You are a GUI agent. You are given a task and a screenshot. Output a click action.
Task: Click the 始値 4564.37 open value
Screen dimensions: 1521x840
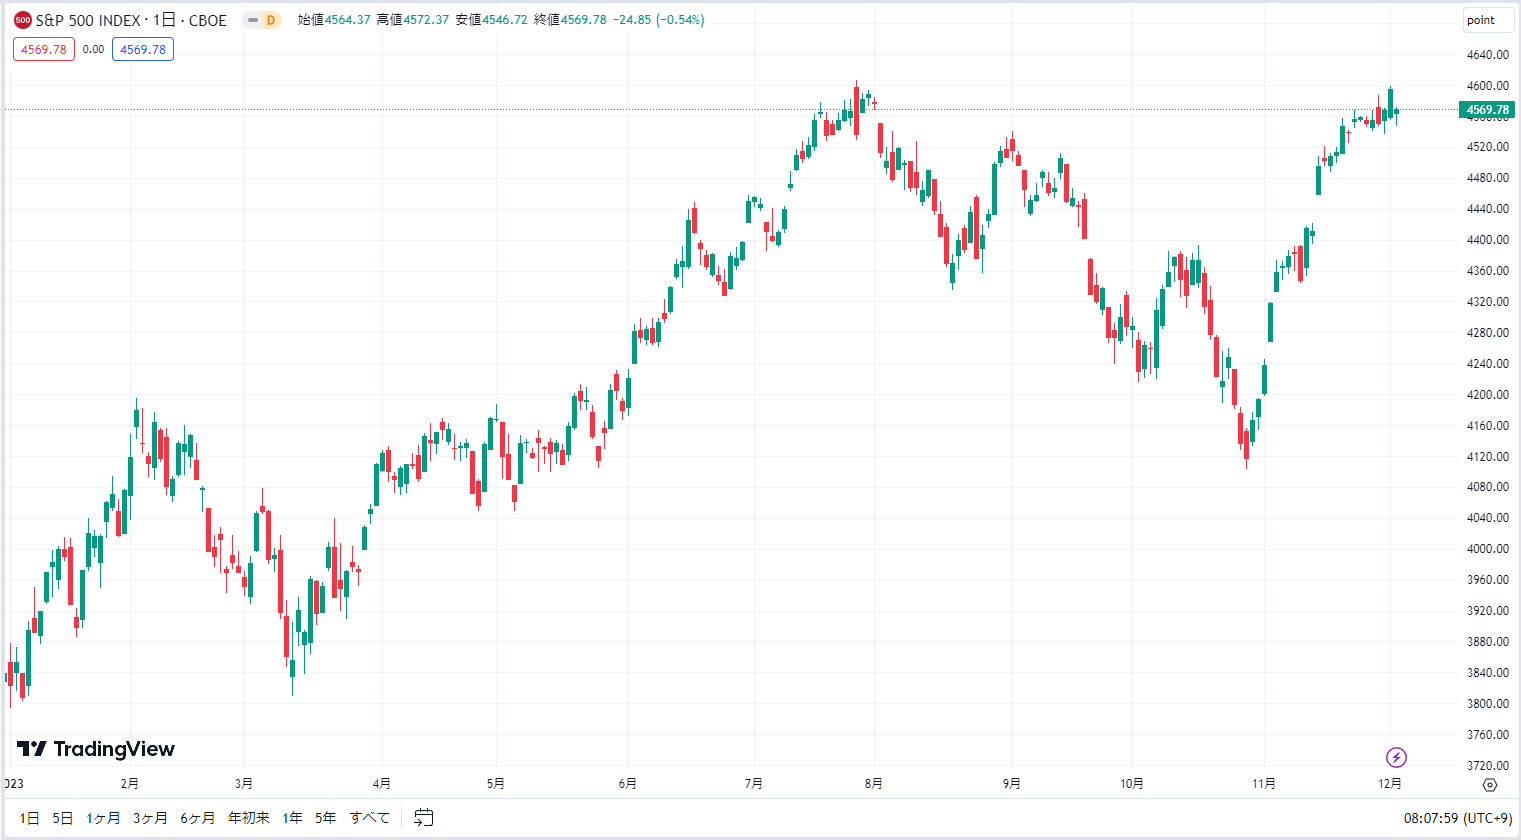click(334, 20)
